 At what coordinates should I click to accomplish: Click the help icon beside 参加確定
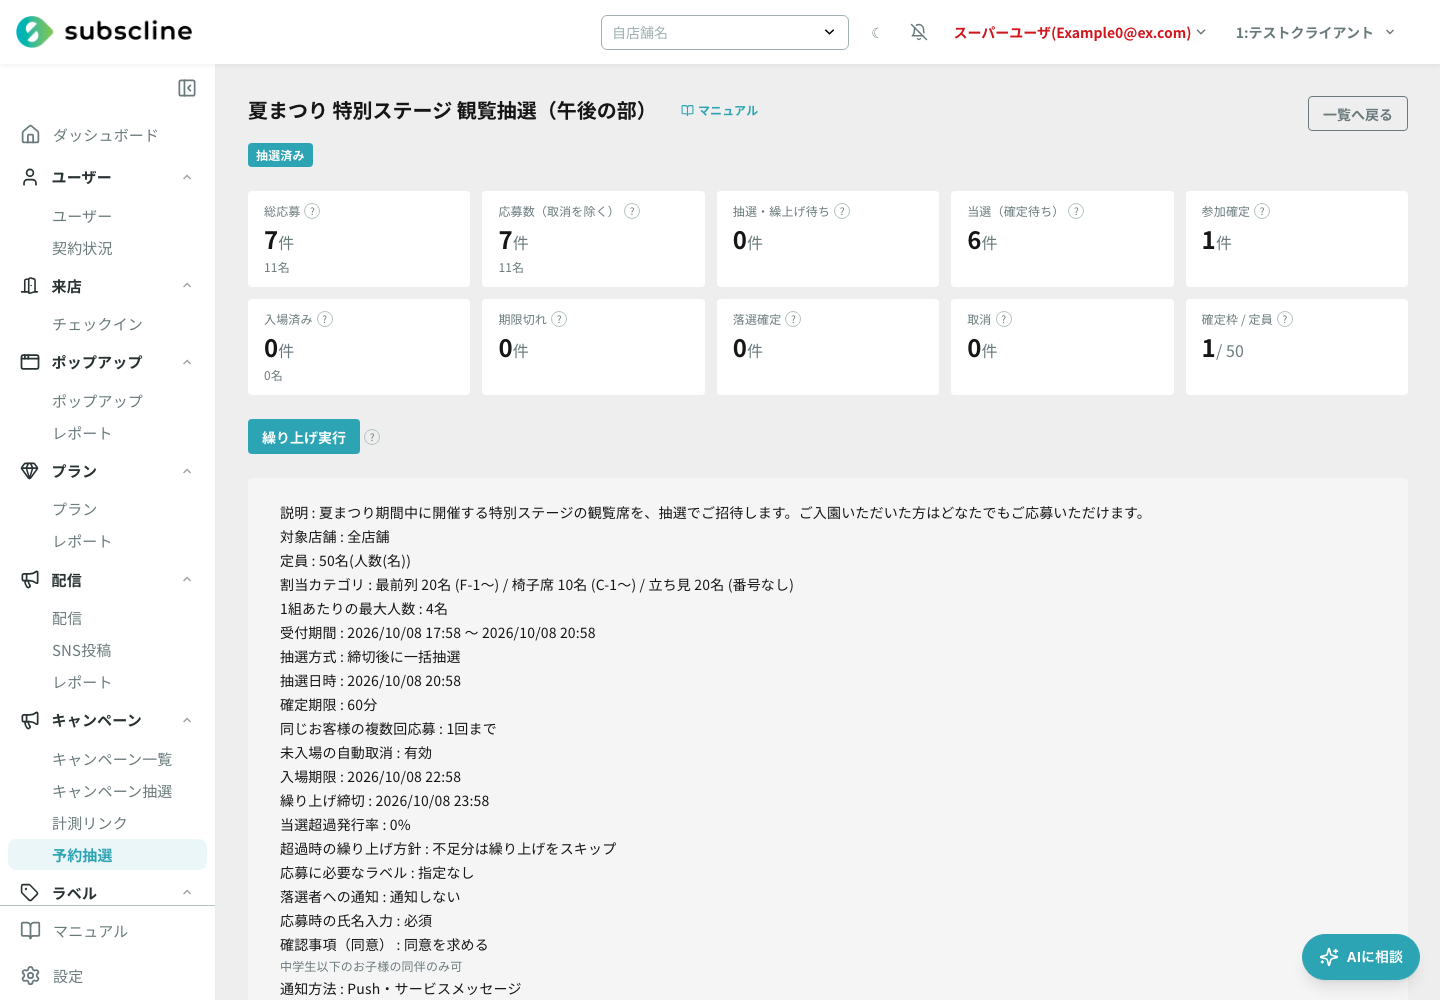pyautogui.click(x=1262, y=211)
